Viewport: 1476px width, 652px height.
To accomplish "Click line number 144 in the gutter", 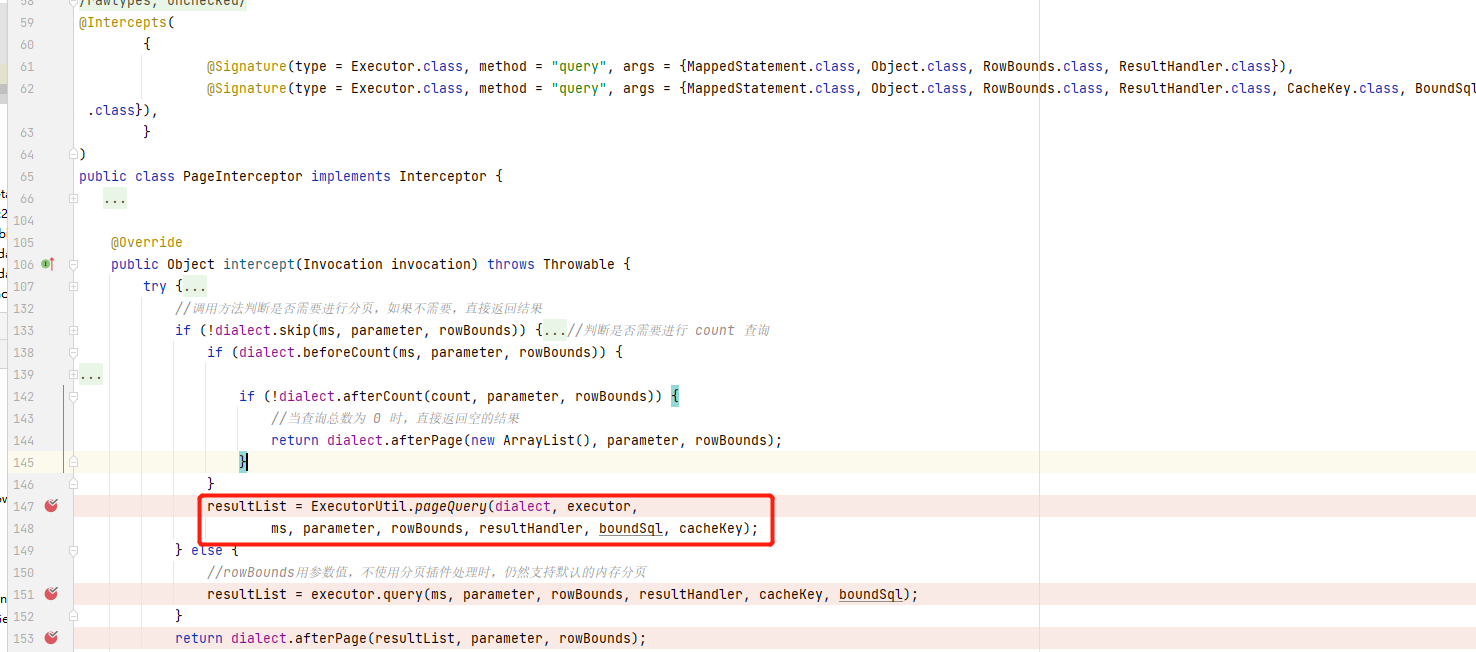I will [x=23, y=440].
